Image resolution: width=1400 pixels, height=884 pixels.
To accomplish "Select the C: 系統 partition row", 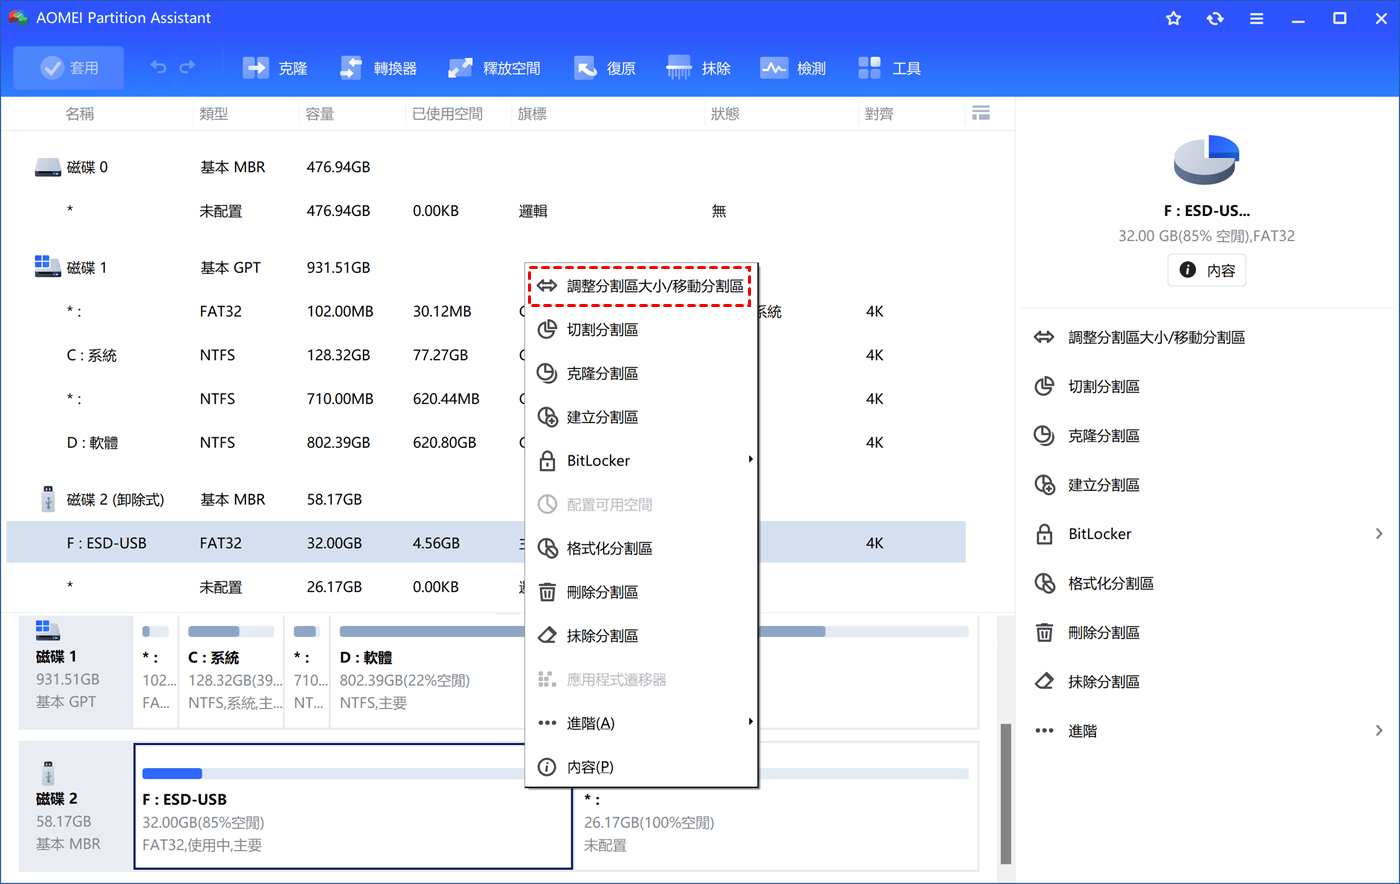I will [x=486, y=355].
